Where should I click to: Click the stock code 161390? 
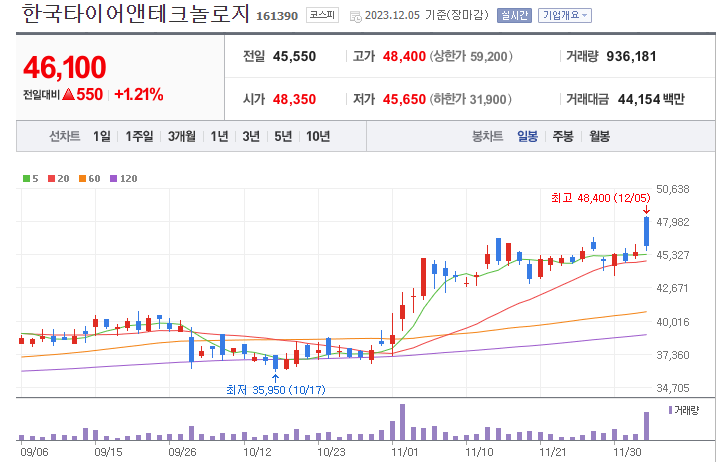point(277,16)
